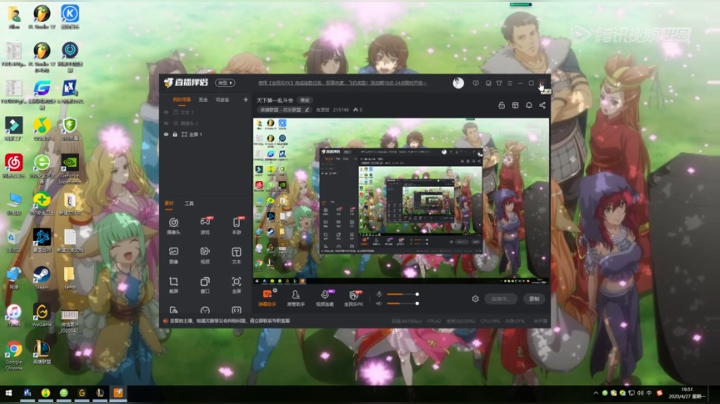Image resolution: width=720 pixels, height=404 pixels.
Task: Open the 房管助手 room manager assistant
Action: (296, 298)
